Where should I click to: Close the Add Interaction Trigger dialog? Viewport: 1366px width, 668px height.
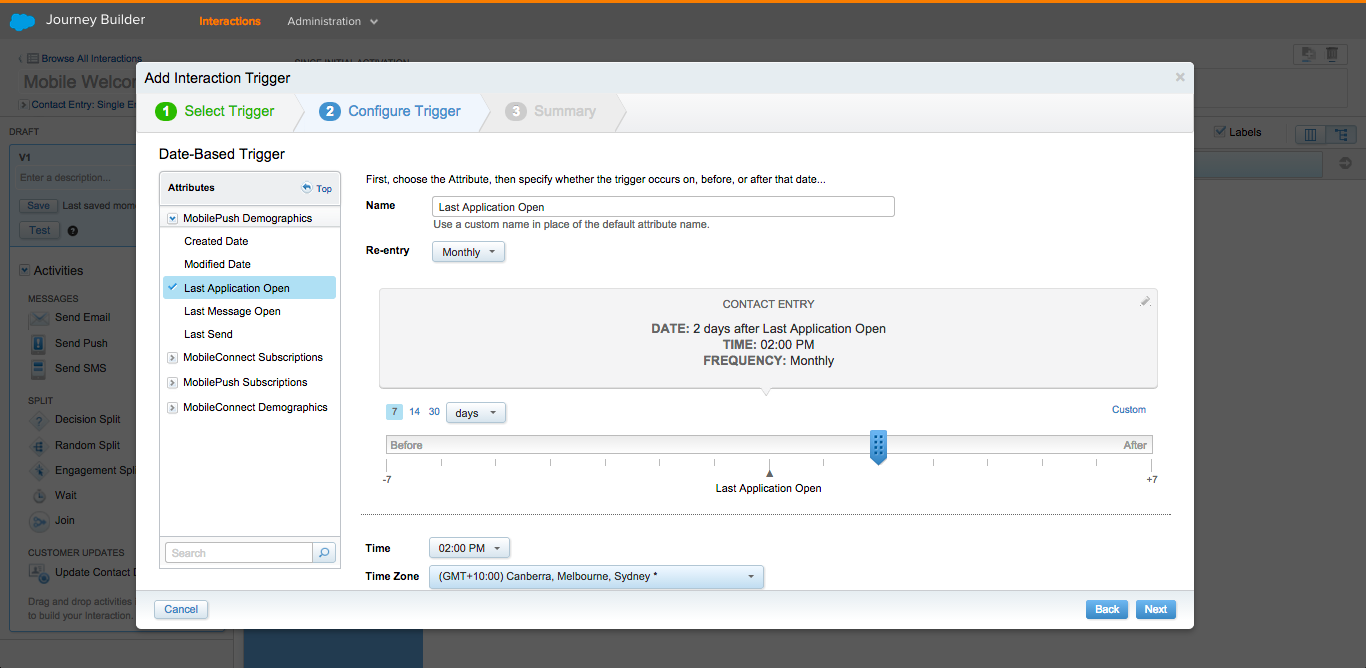click(1180, 77)
